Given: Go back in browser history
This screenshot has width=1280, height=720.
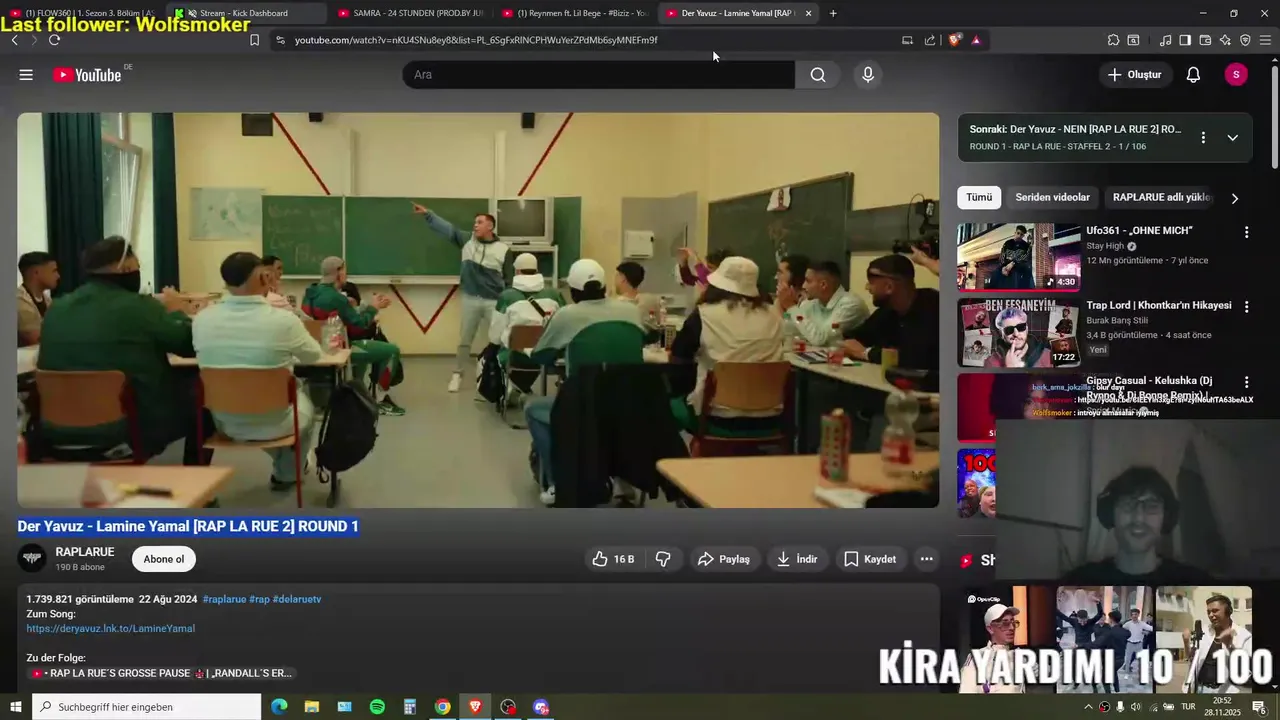Looking at the screenshot, I should coord(14,40).
